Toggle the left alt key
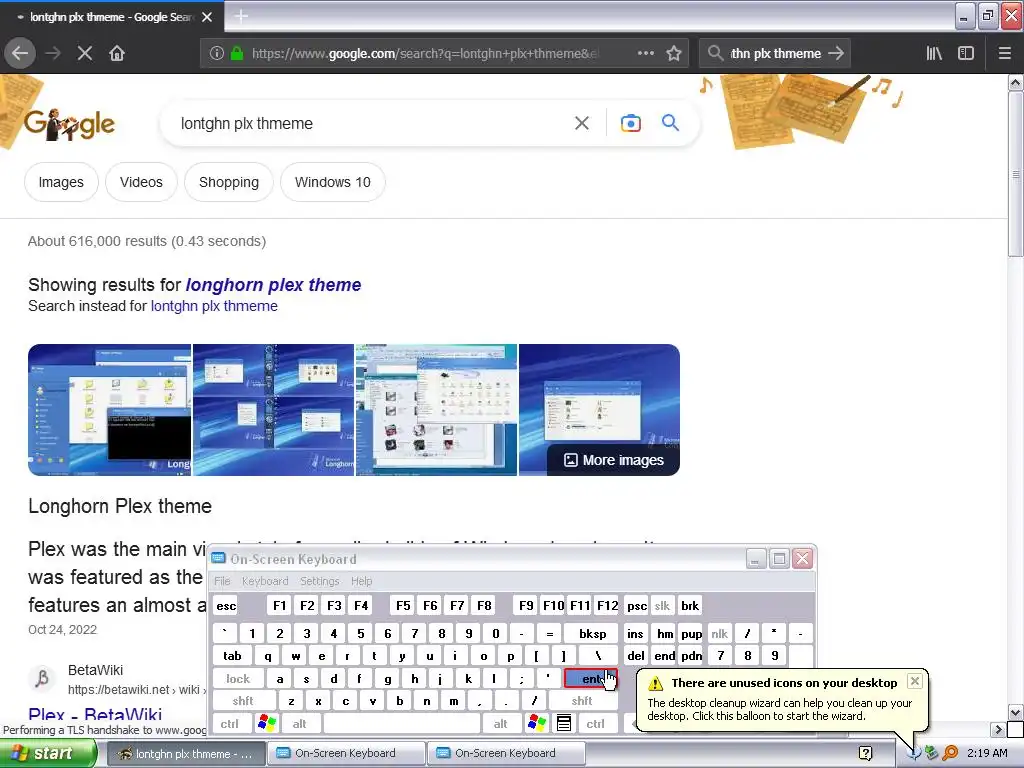Screen dimensions: 1024x768 tap(300, 724)
